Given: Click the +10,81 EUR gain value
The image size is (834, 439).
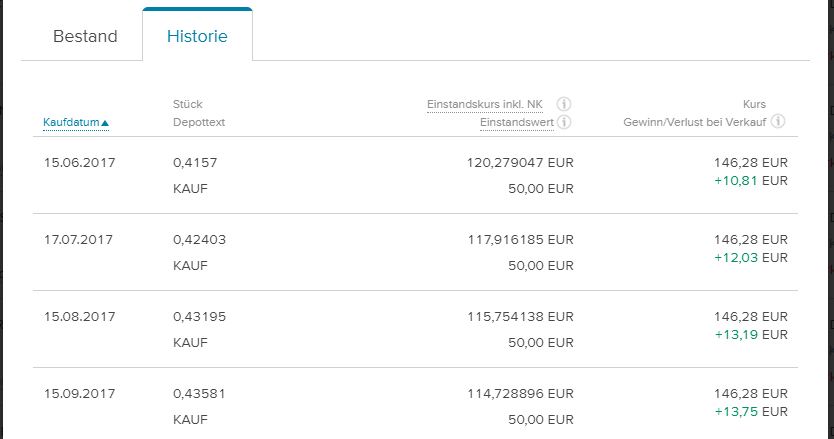Looking at the screenshot, I should pos(750,181).
